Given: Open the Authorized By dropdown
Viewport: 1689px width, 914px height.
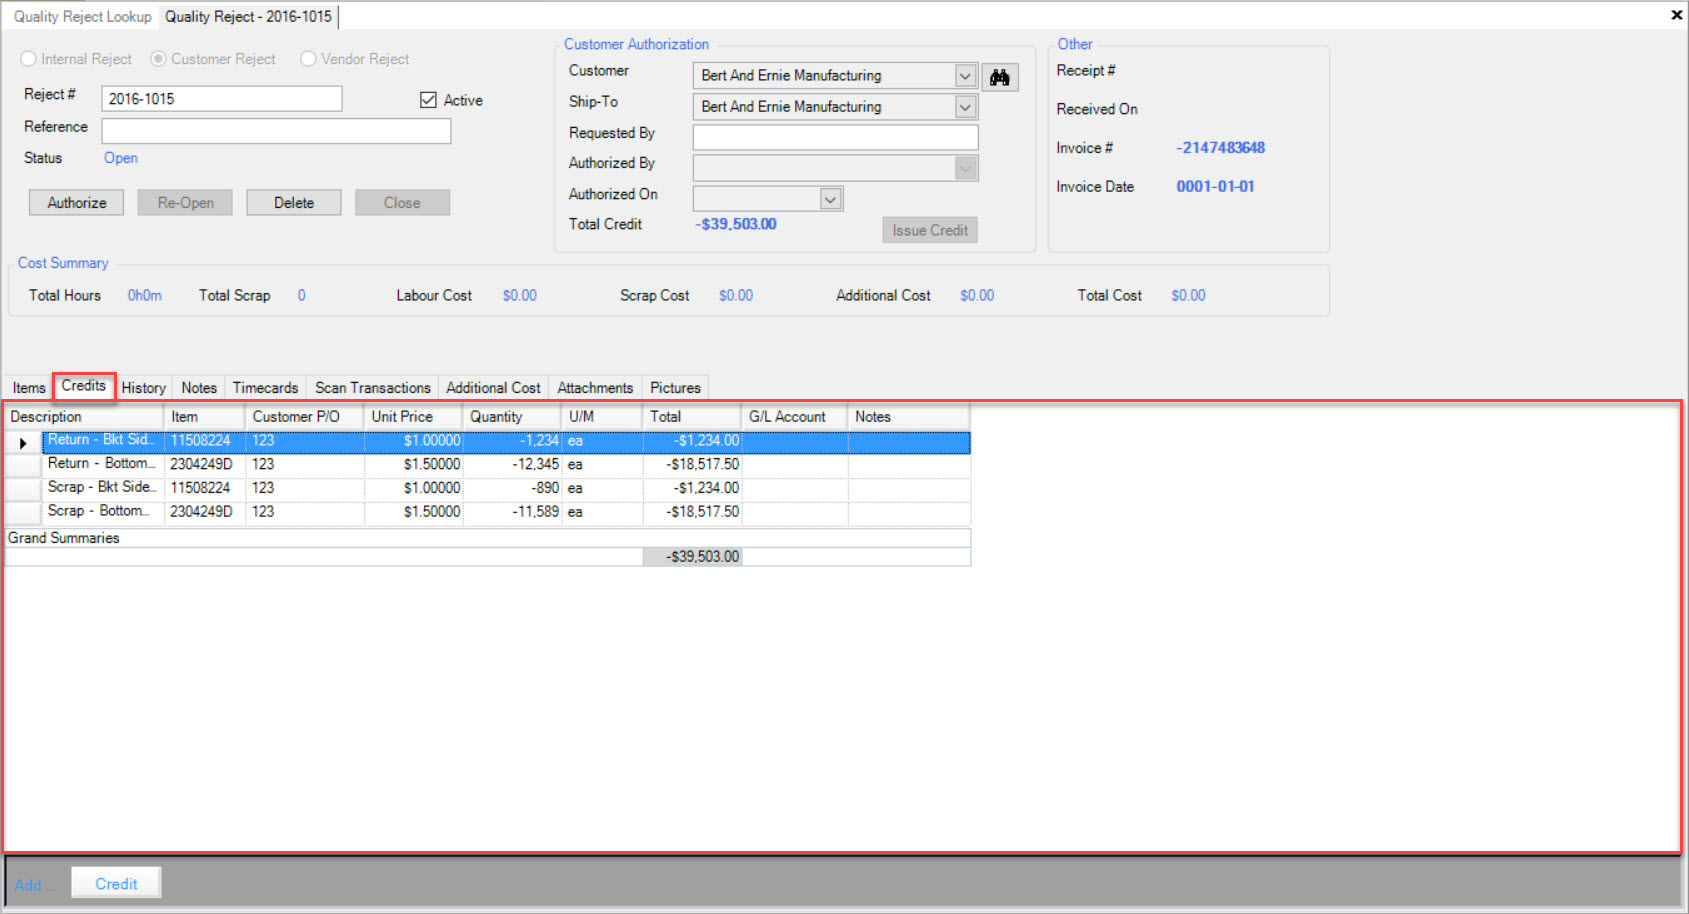Looking at the screenshot, I should coord(965,168).
